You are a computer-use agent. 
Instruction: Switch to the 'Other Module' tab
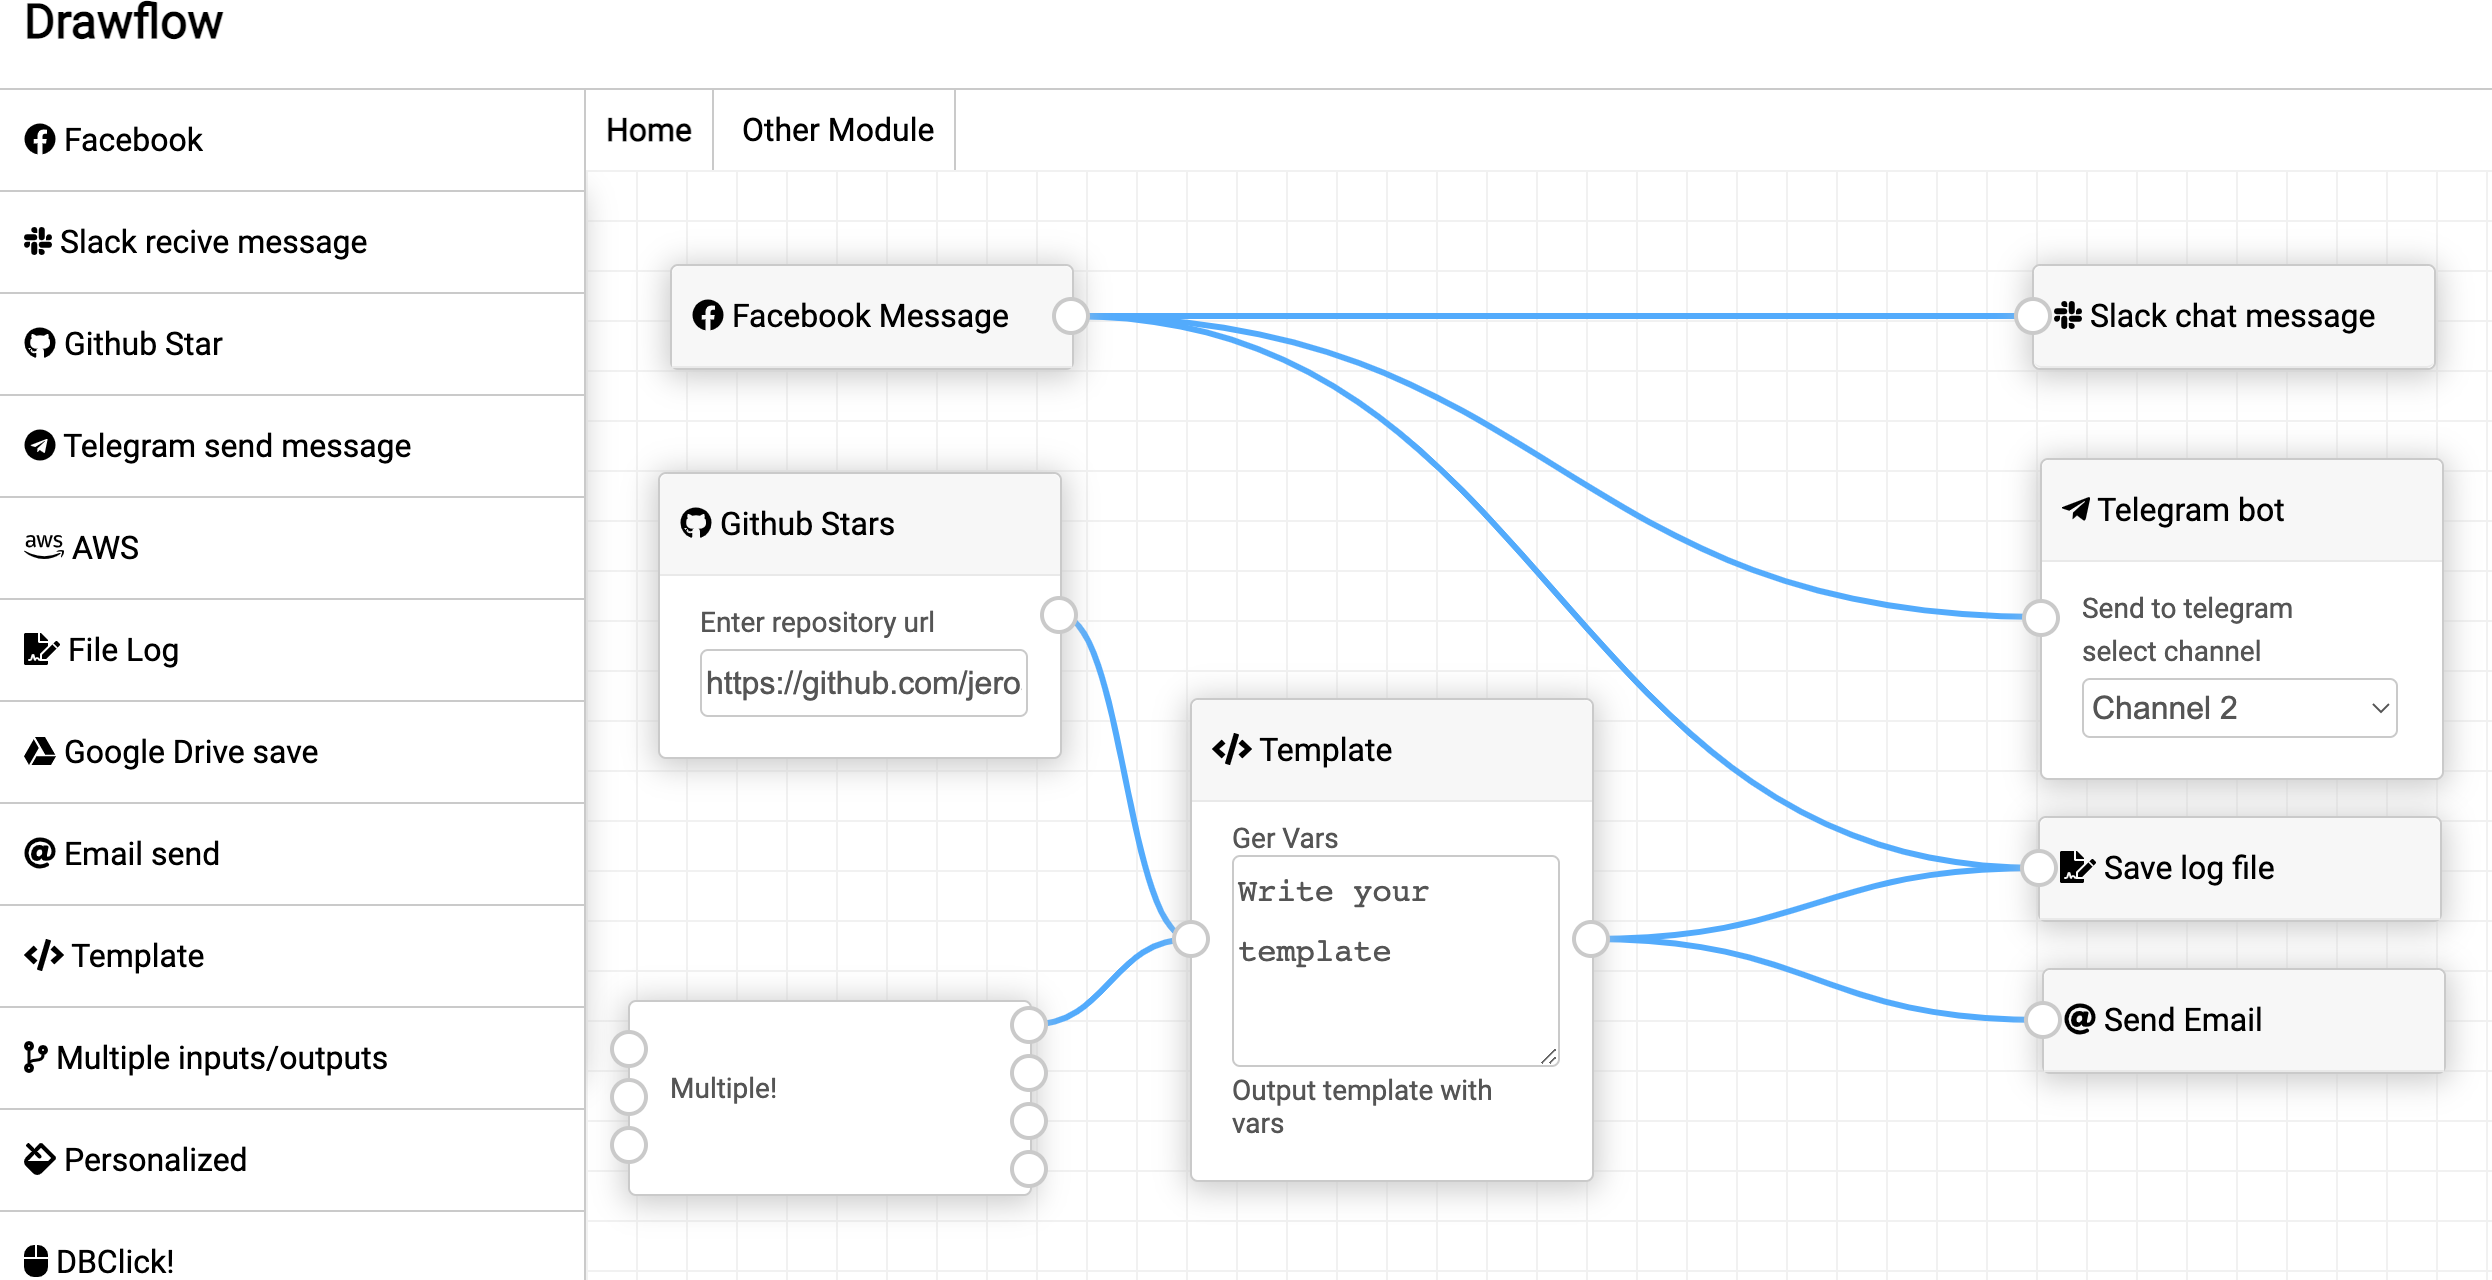[835, 129]
